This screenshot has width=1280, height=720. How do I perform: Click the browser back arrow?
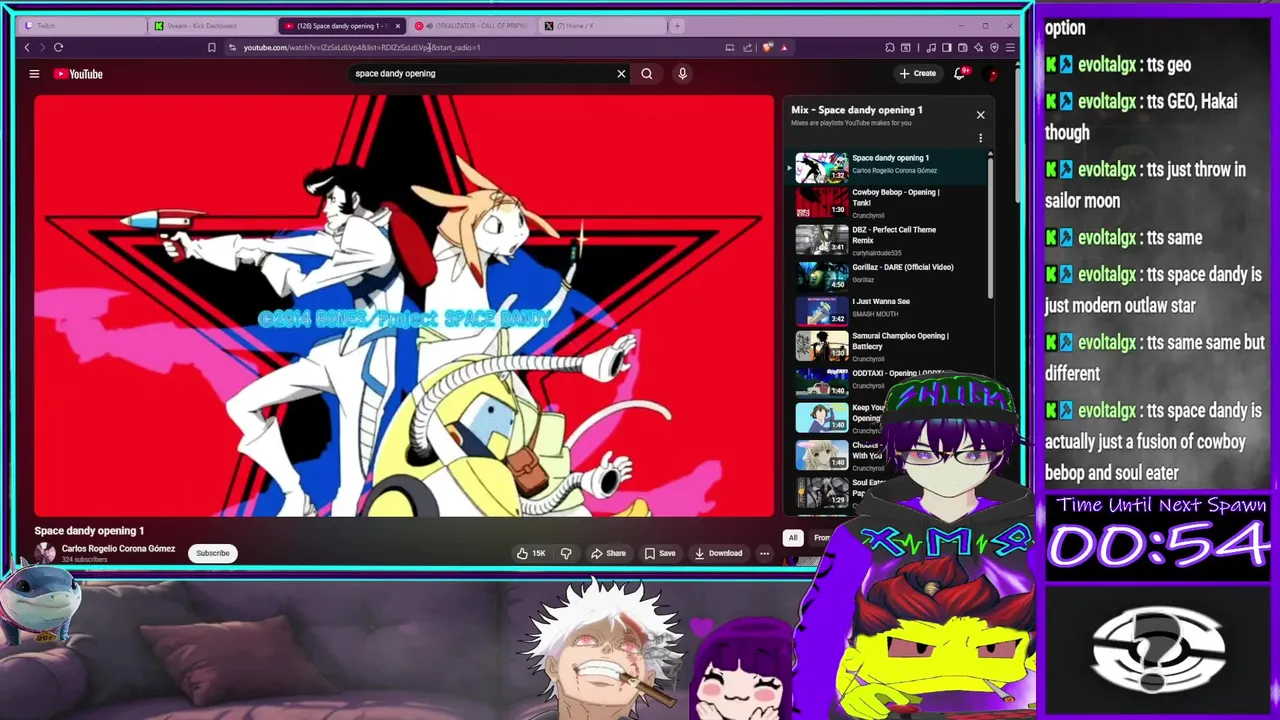pyautogui.click(x=27, y=47)
